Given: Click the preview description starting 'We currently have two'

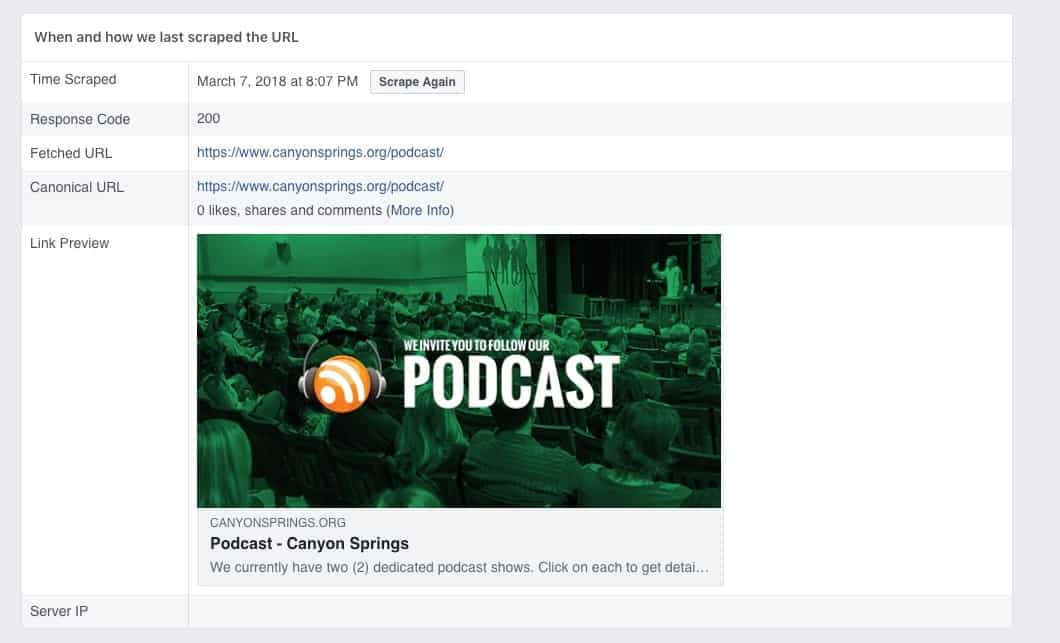Looking at the screenshot, I should (x=459, y=567).
